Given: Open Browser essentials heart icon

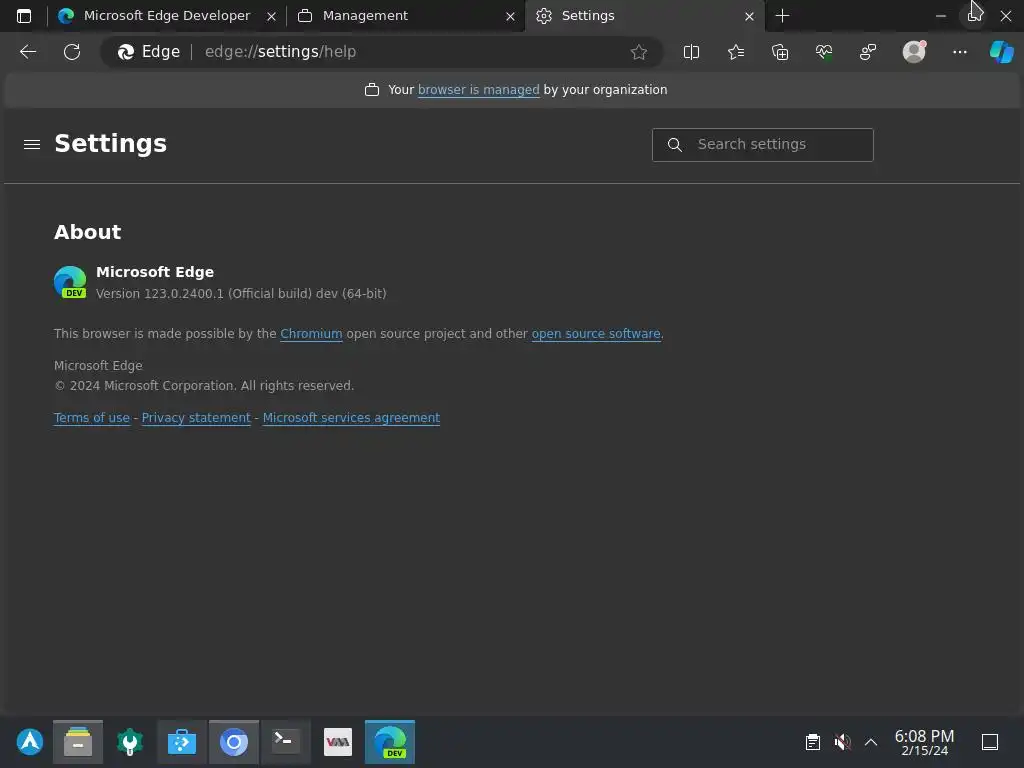Looking at the screenshot, I should click(x=824, y=52).
